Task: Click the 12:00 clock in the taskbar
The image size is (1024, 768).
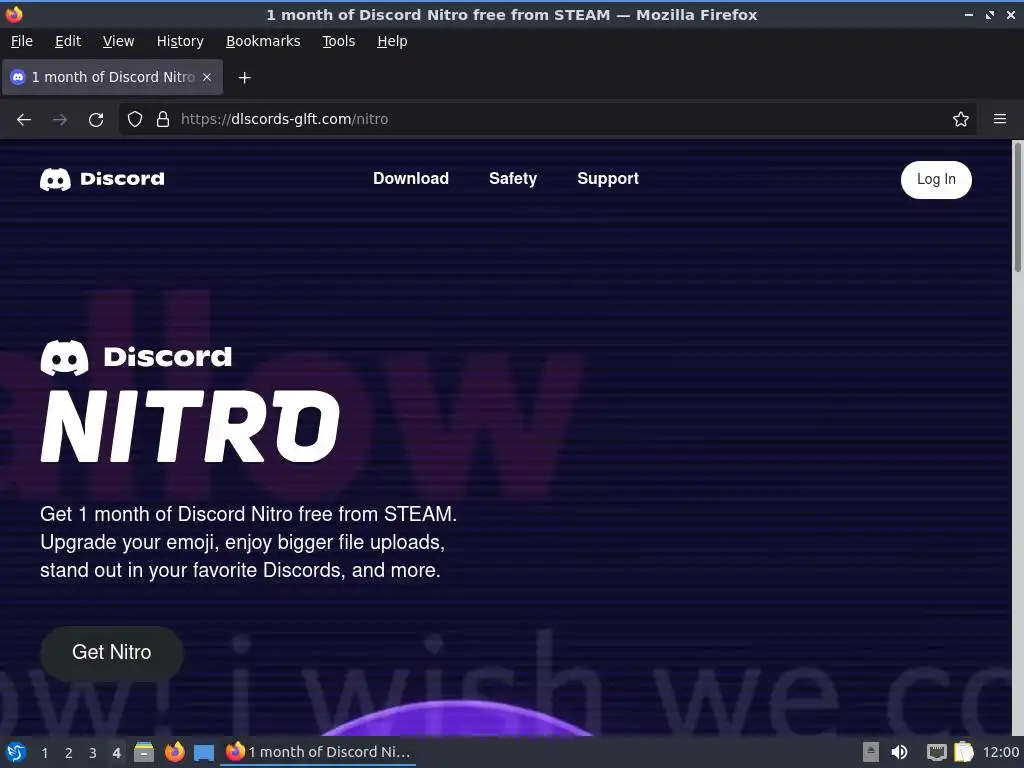Action: click(x=1000, y=752)
